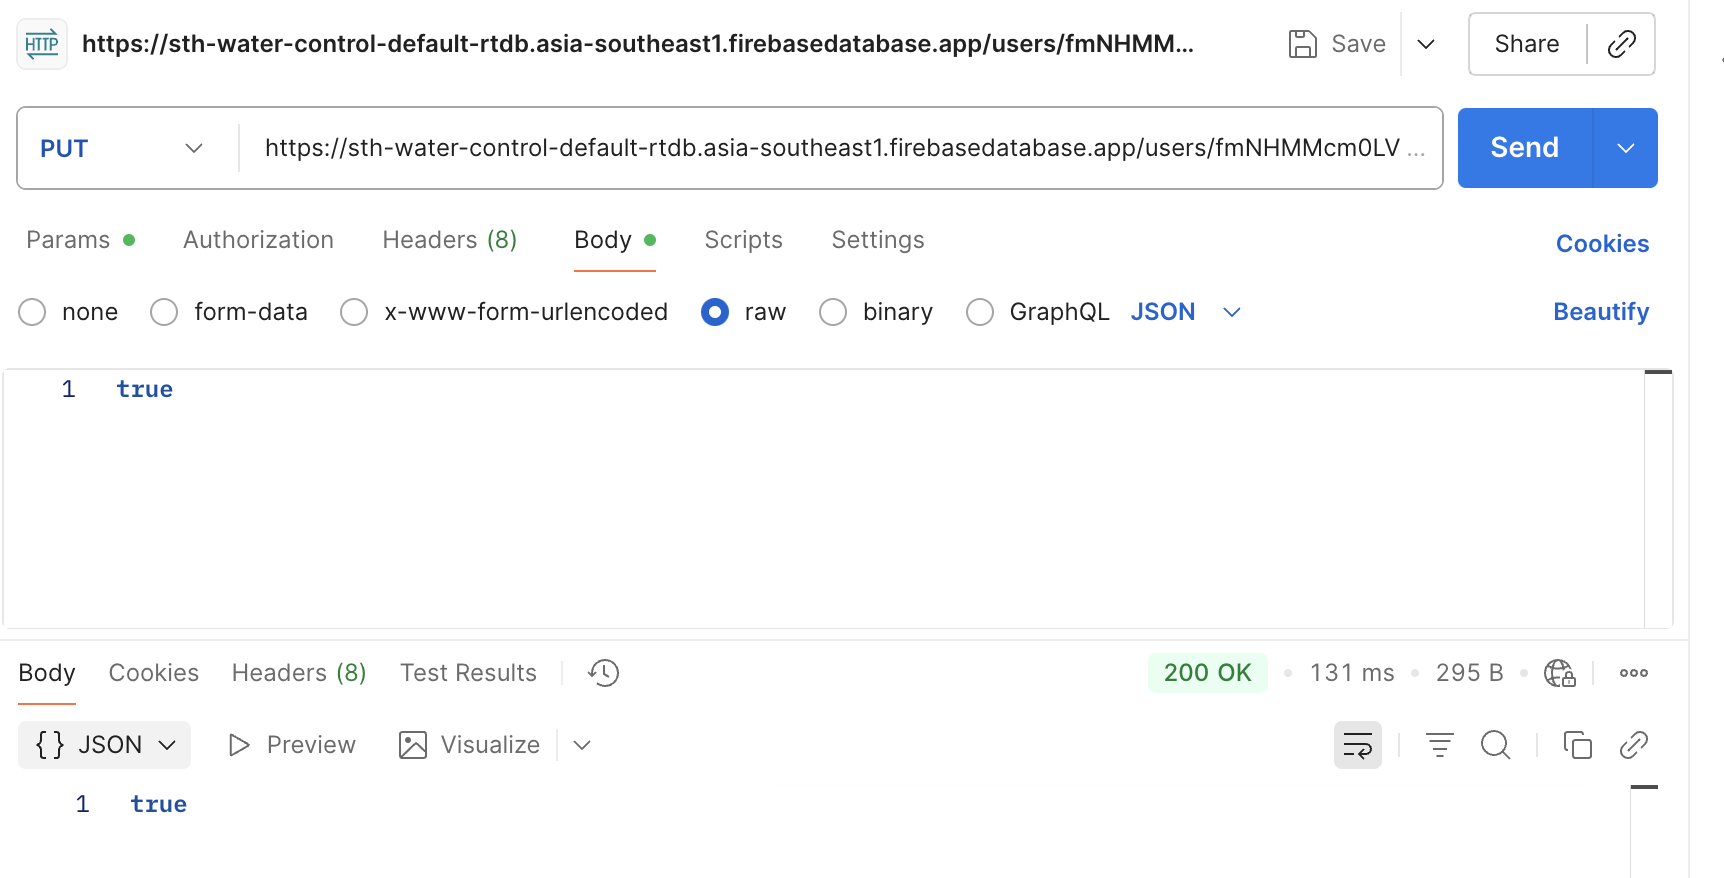Open the PUT method dropdown
This screenshot has height=878, width=1724.
pos(122,148)
